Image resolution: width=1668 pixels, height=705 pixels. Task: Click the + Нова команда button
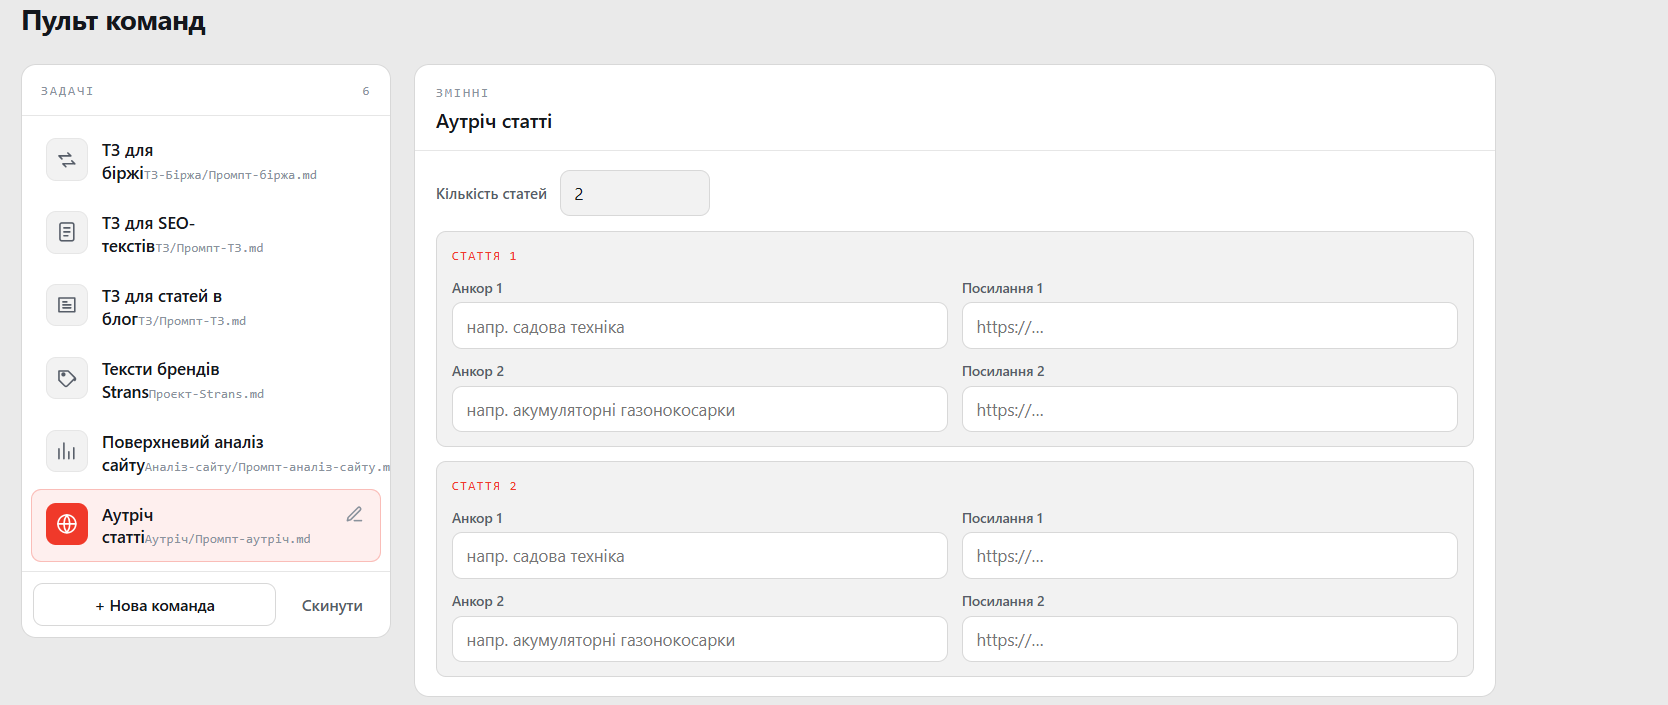tap(154, 605)
